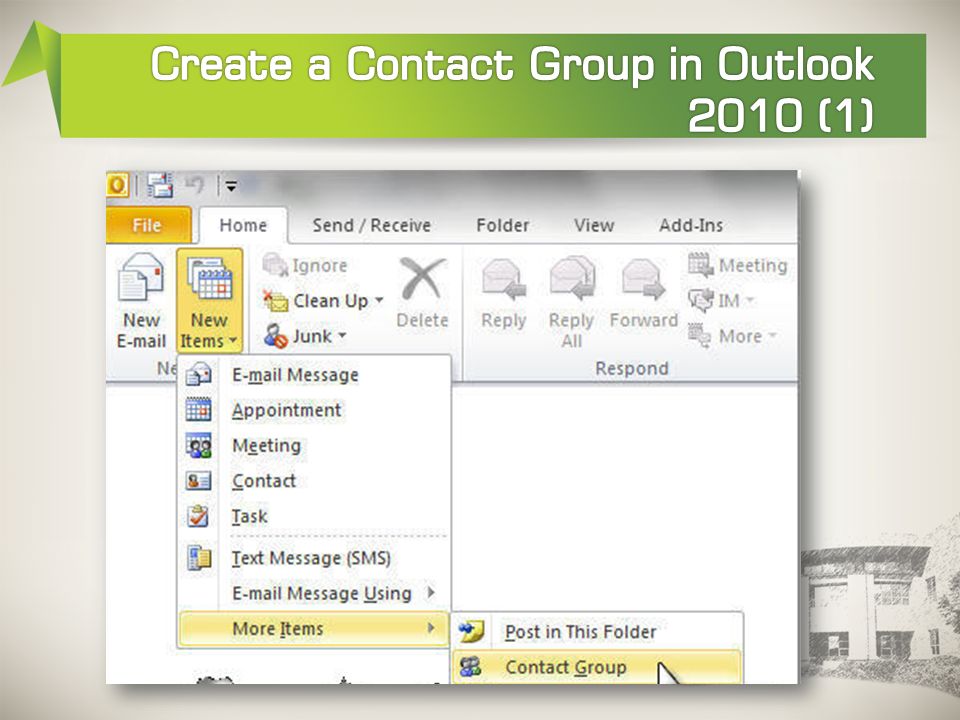Click the E-mail Message menu icon
The height and width of the screenshot is (720, 960).
click(x=198, y=374)
